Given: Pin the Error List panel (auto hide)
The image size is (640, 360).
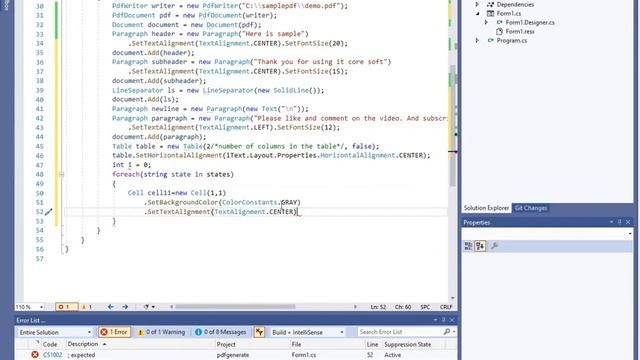Looking at the screenshot, I should click(444, 320).
